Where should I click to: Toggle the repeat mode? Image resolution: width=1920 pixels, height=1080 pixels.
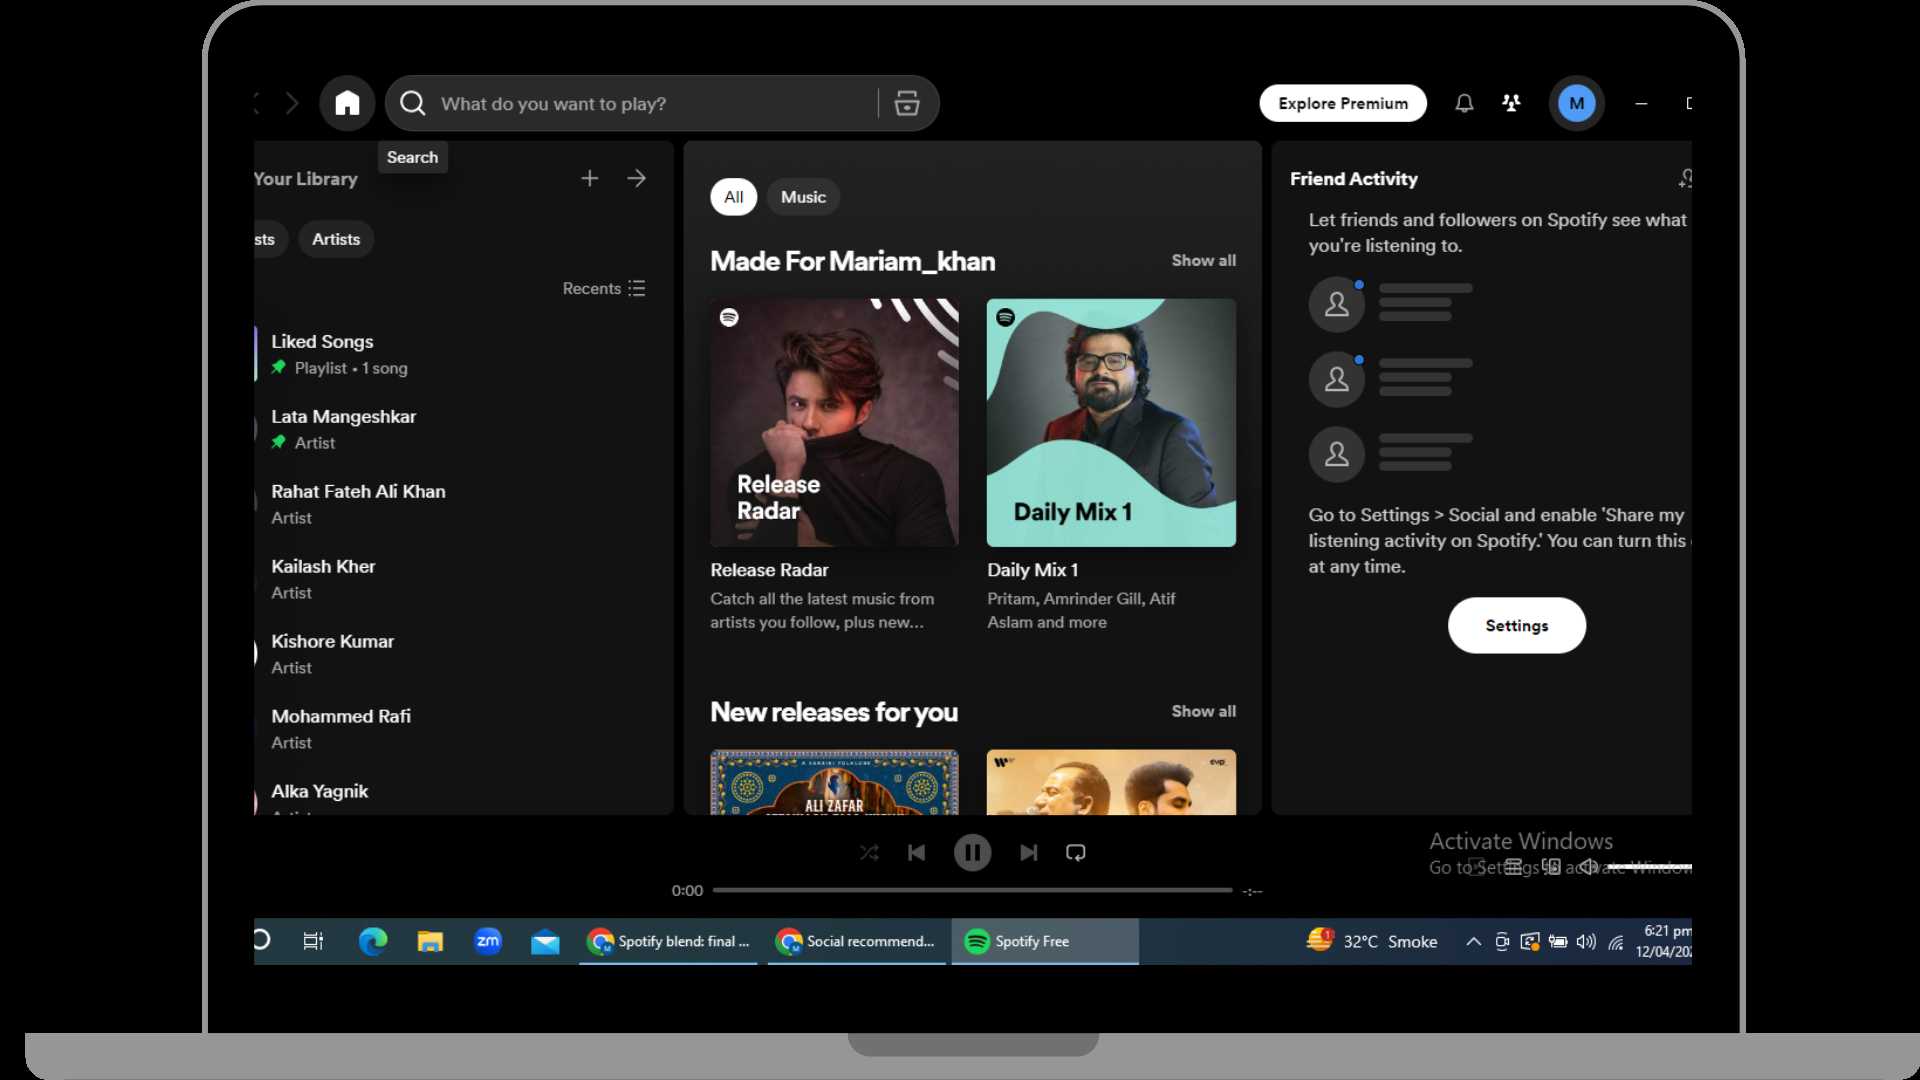click(x=1076, y=853)
